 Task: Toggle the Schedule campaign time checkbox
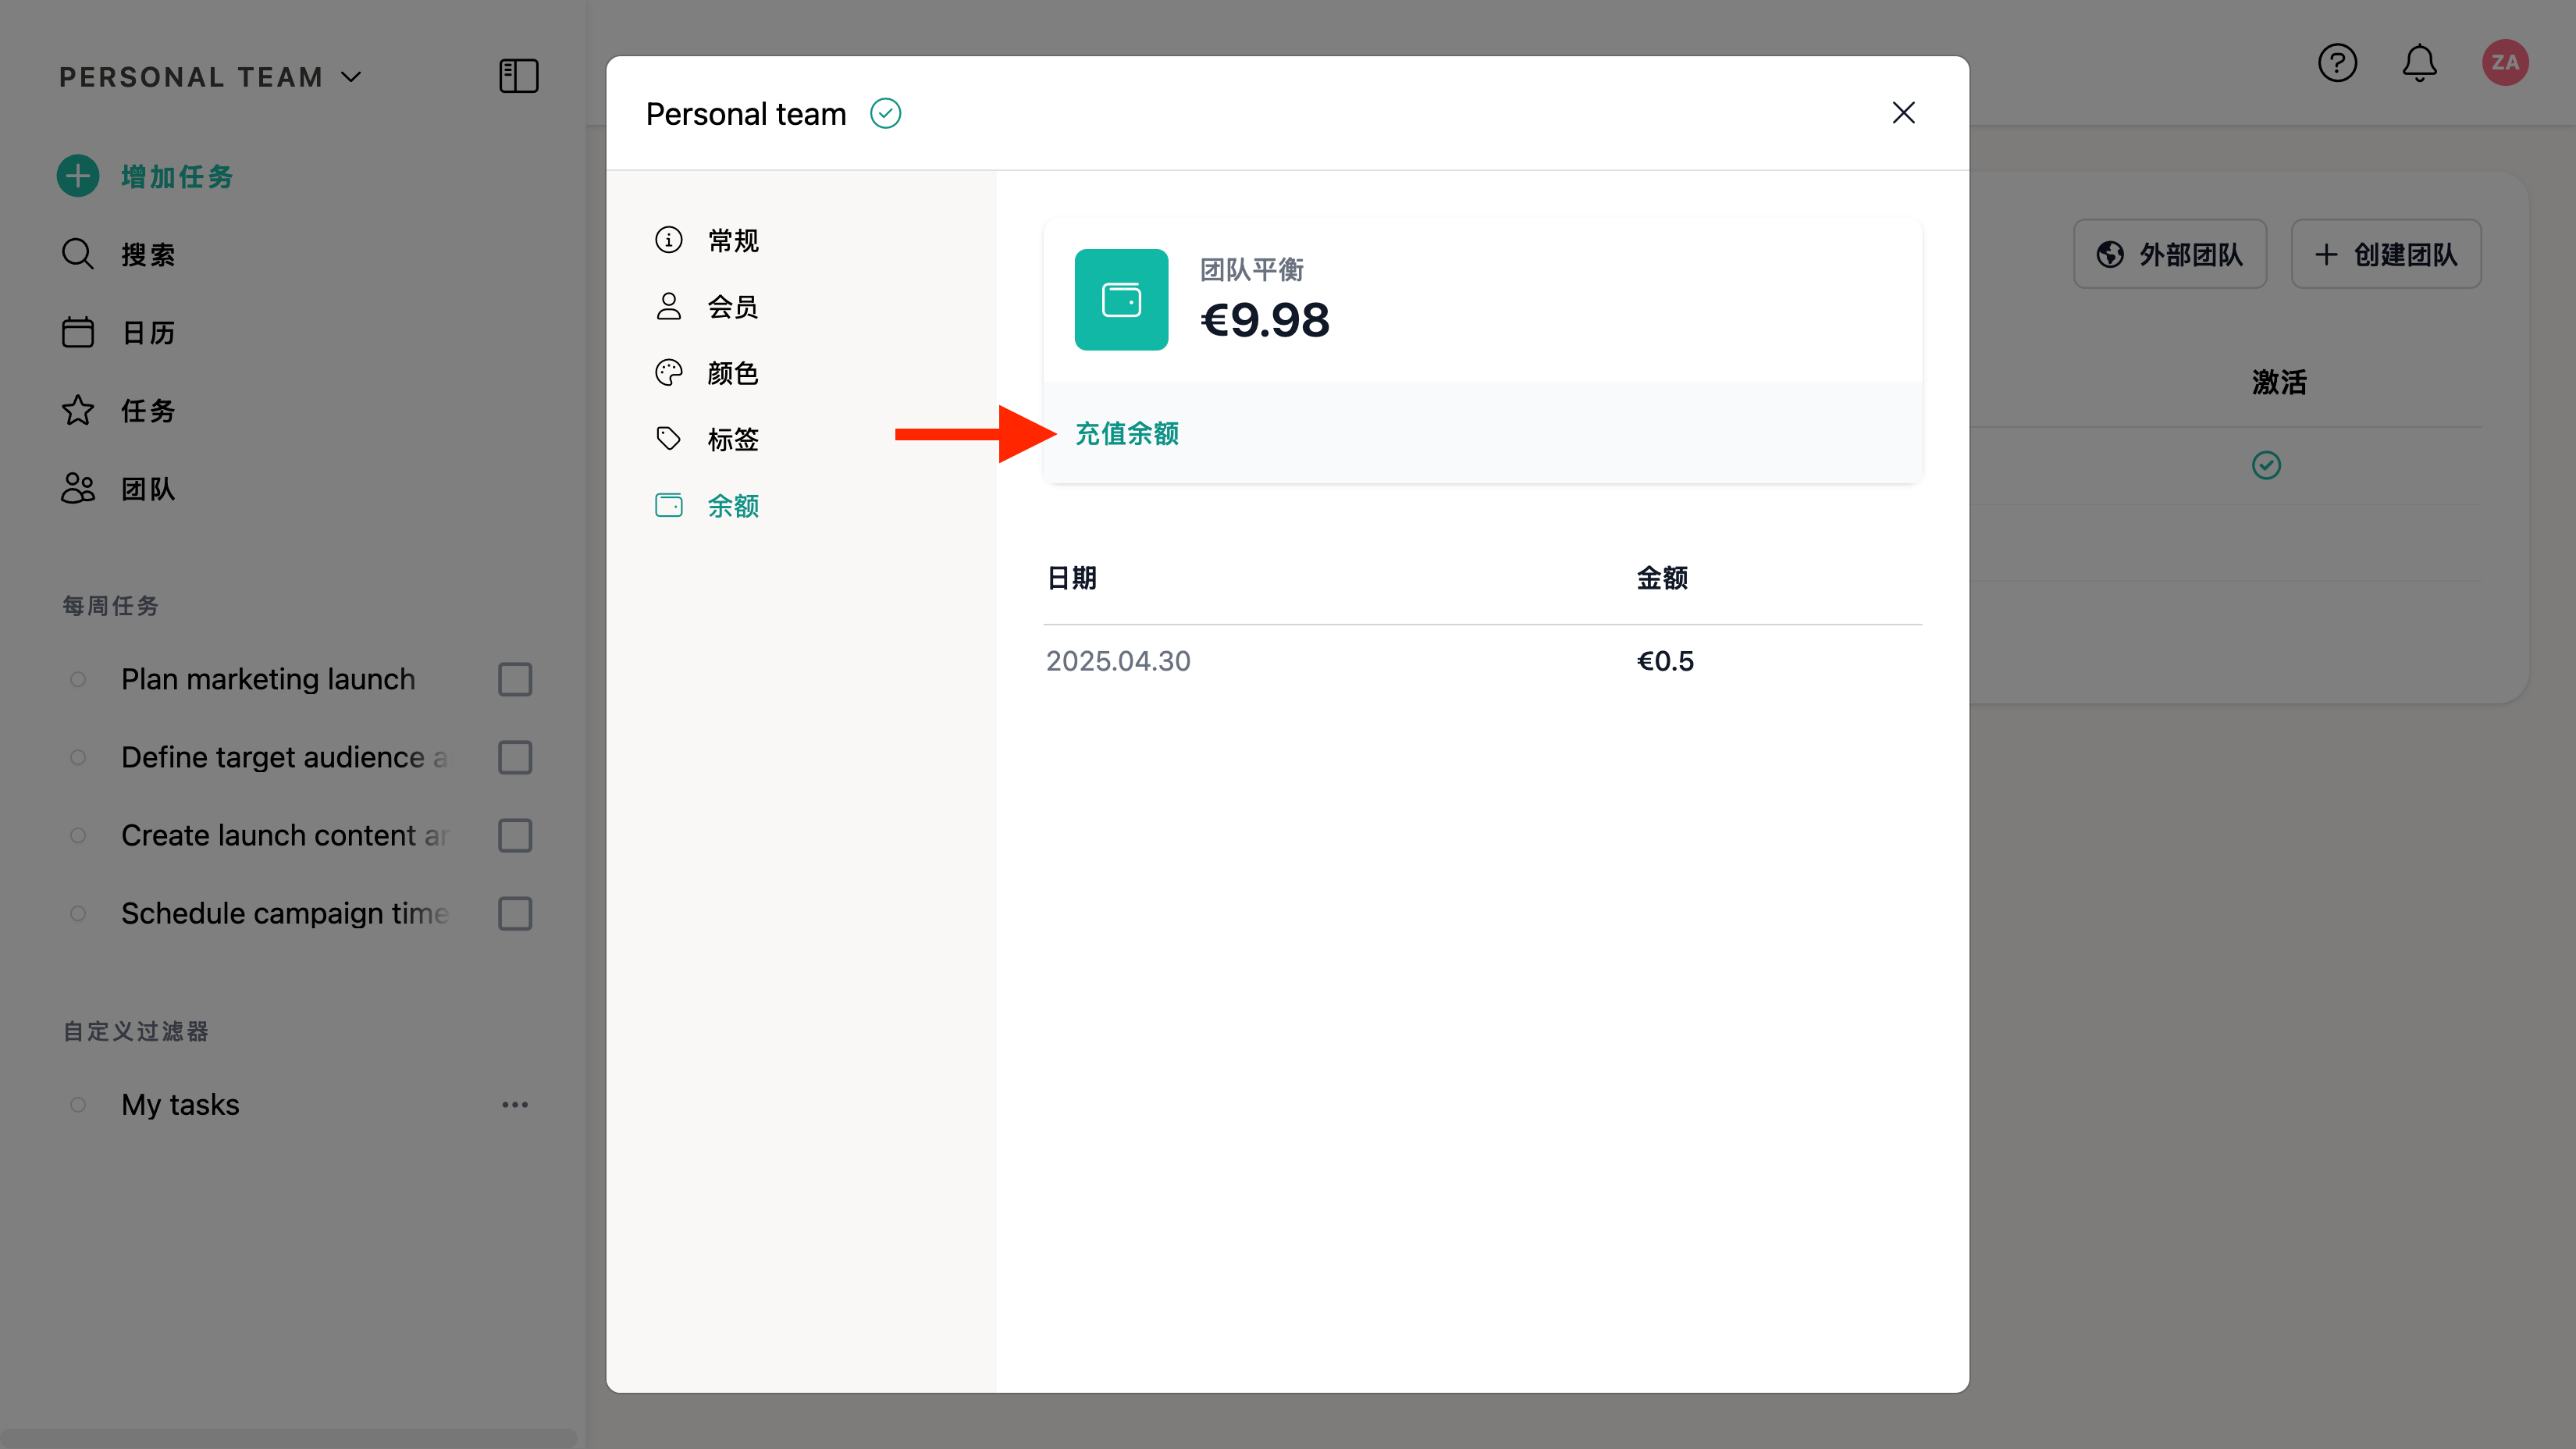515,913
